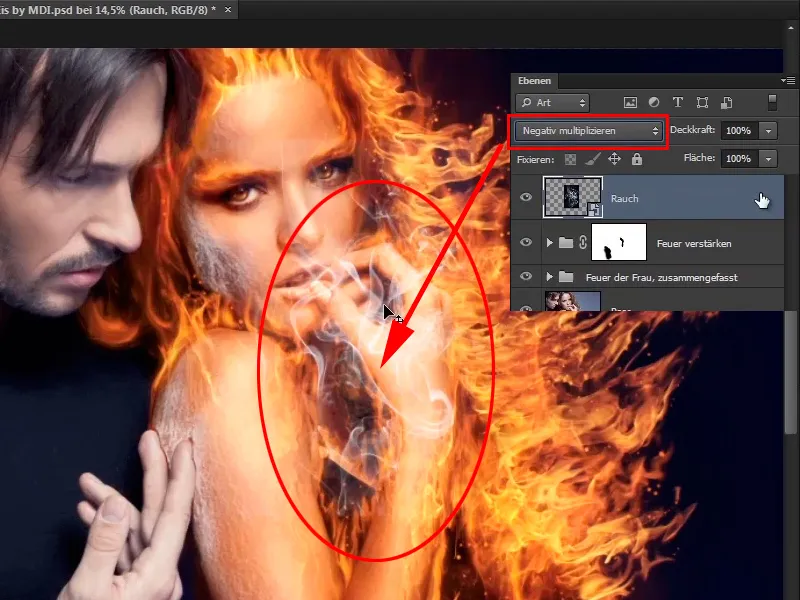This screenshot has width=800, height=600.
Task: Lock layer position with move icon
Action: pos(614,159)
